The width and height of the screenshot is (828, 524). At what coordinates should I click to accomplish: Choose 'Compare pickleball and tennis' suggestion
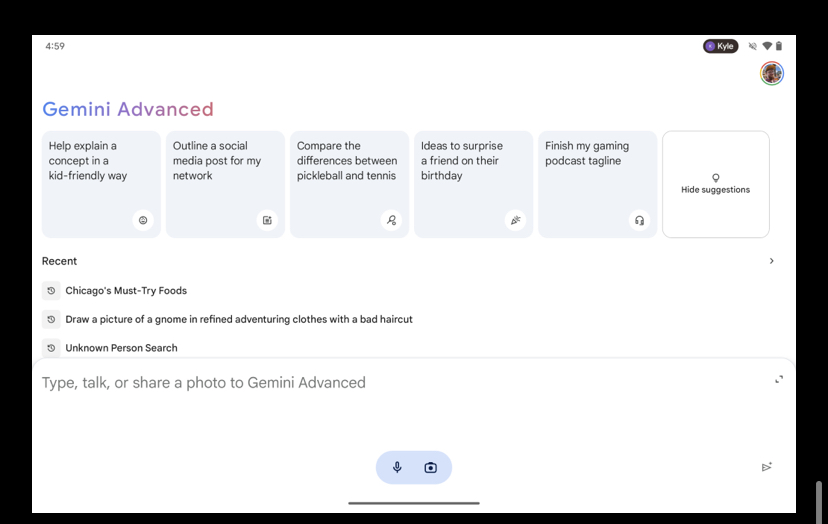(x=349, y=184)
